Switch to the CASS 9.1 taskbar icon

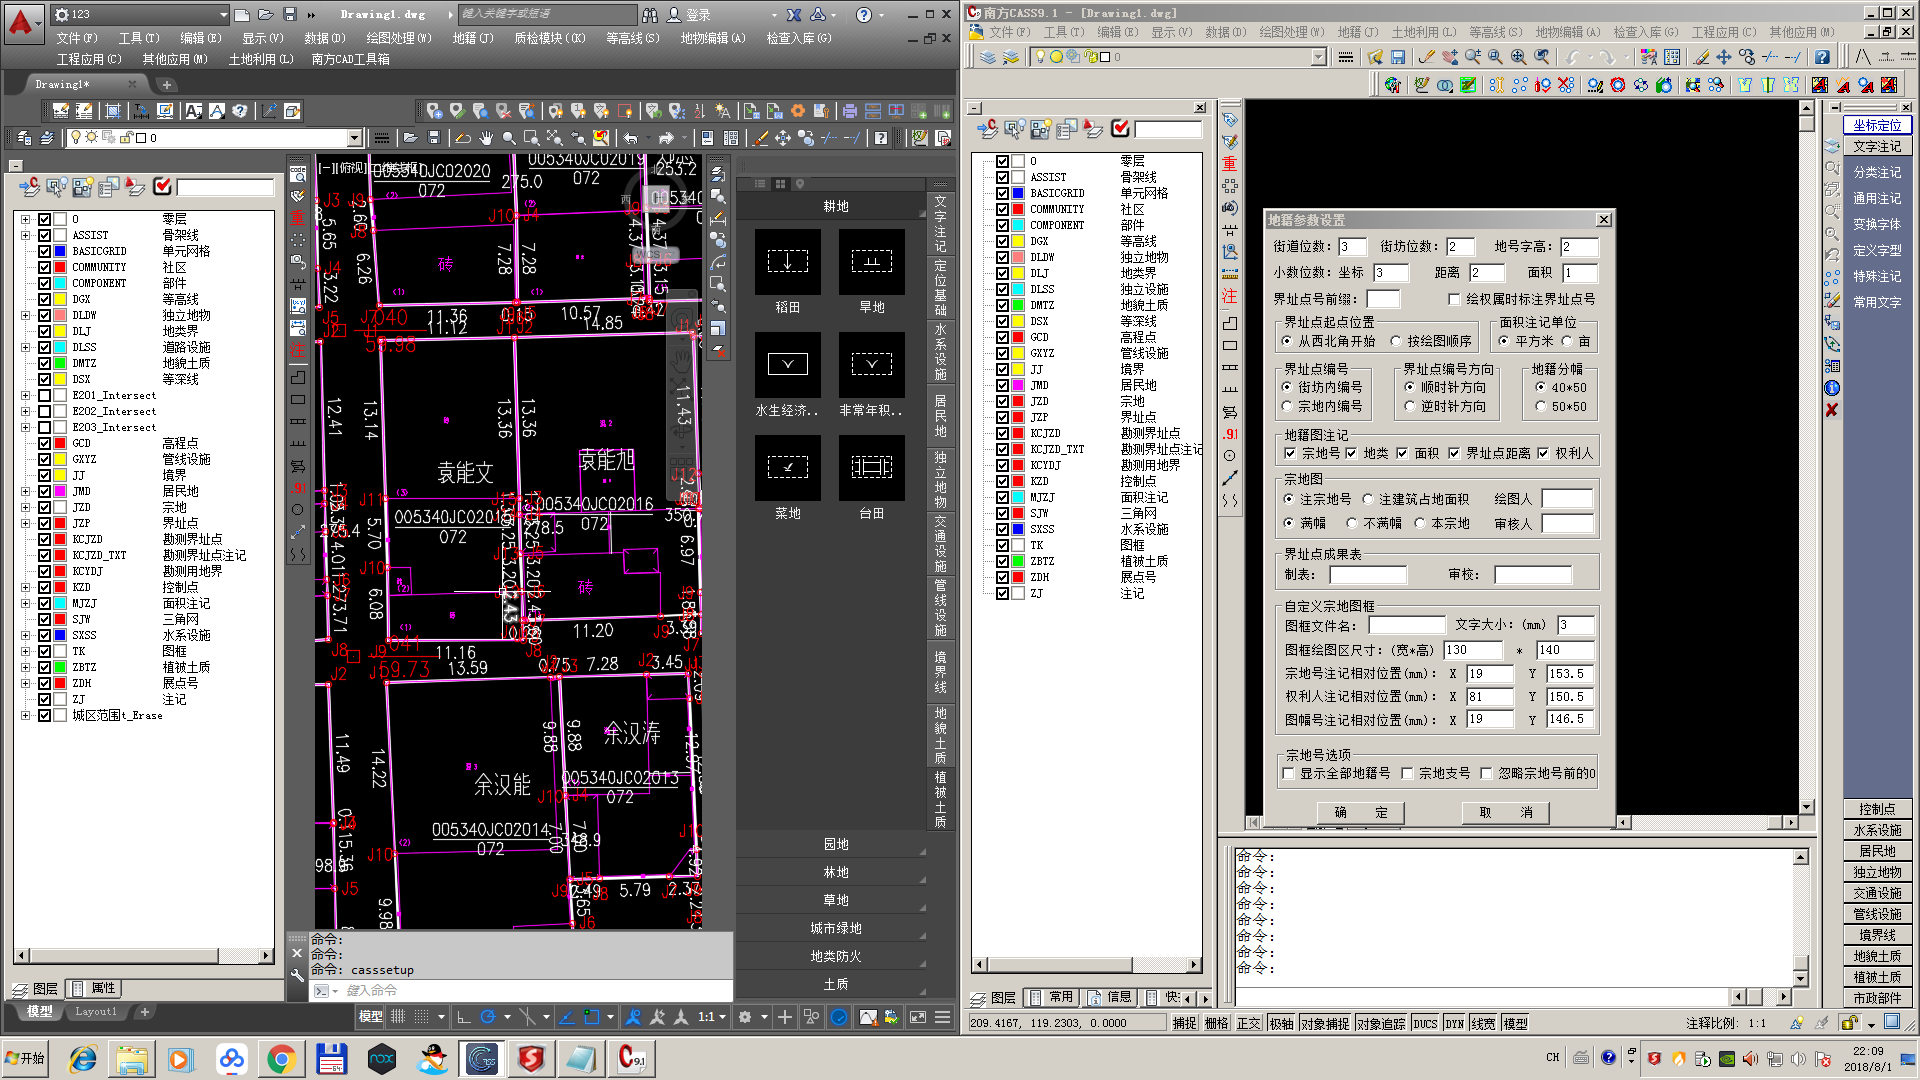[x=632, y=1059]
